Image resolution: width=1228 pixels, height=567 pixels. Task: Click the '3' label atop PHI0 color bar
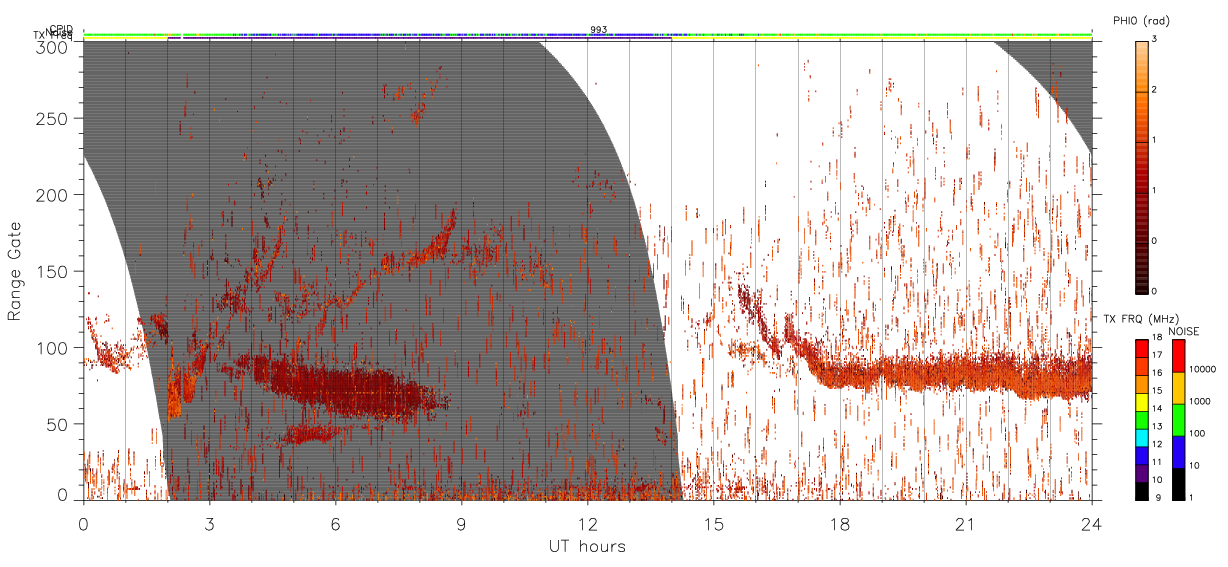[x=1156, y=39]
